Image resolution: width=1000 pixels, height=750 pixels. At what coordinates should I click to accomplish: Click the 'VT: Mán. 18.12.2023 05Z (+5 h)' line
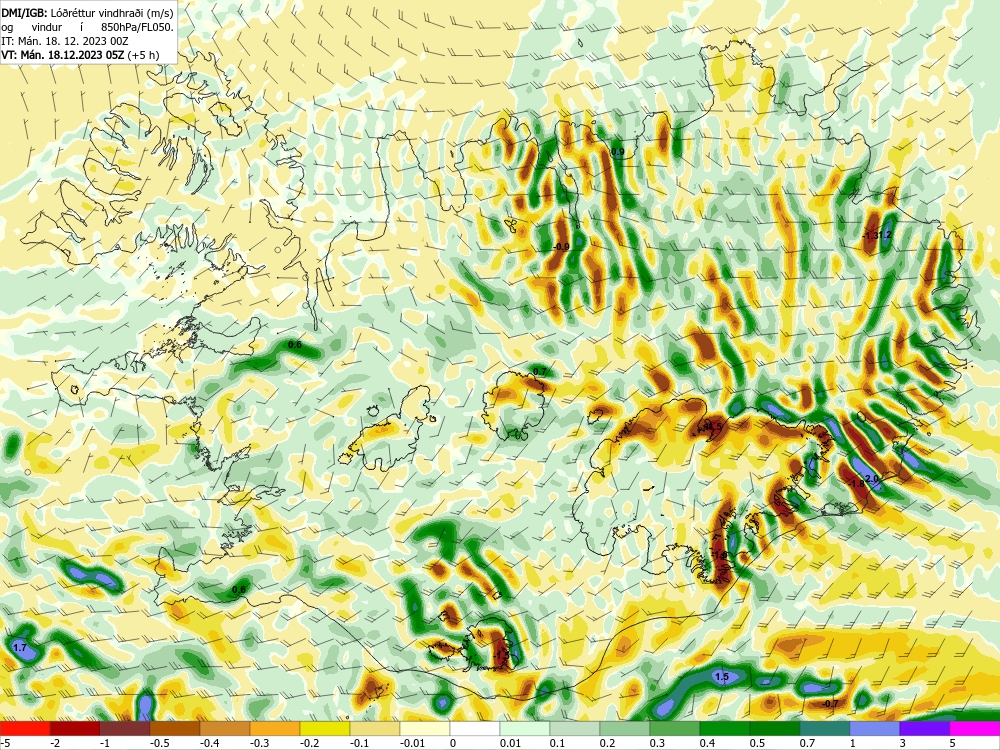coord(80,55)
